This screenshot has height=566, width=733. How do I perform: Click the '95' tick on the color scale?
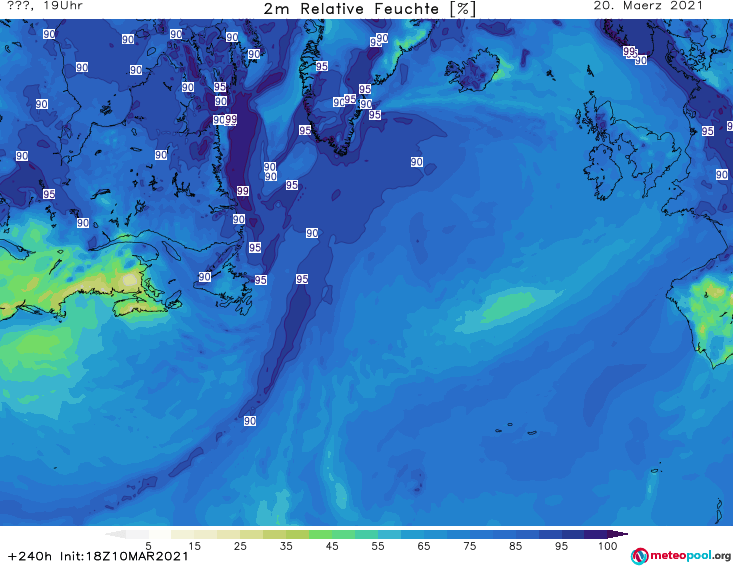(x=561, y=546)
